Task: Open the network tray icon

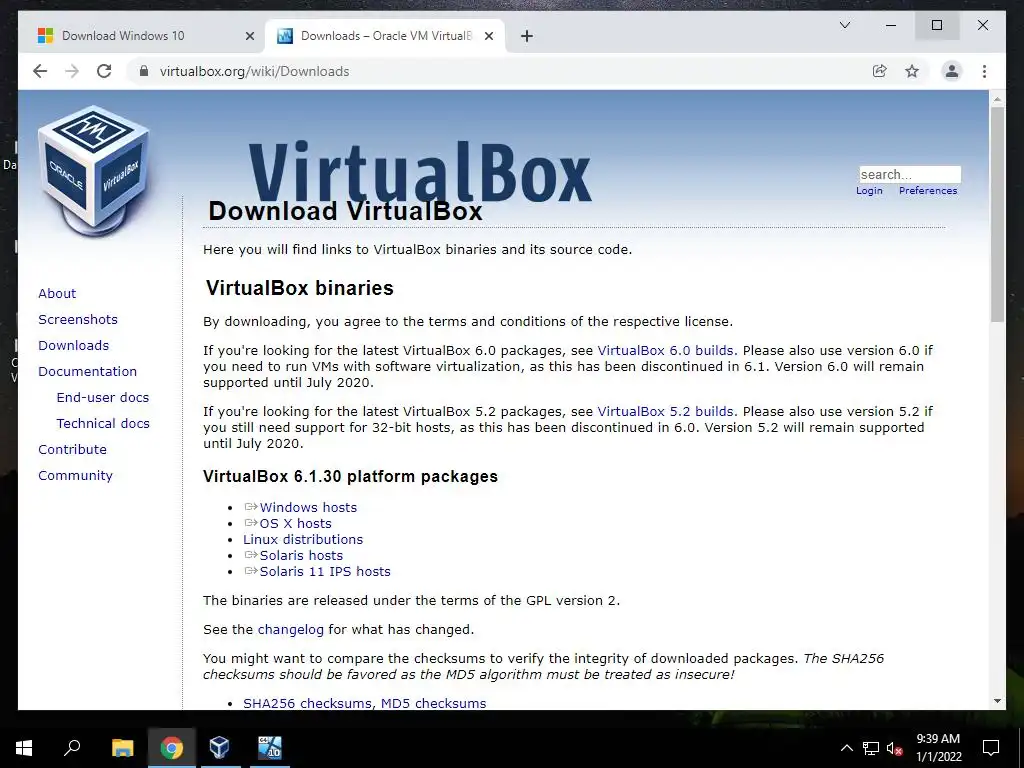Action: point(871,748)
